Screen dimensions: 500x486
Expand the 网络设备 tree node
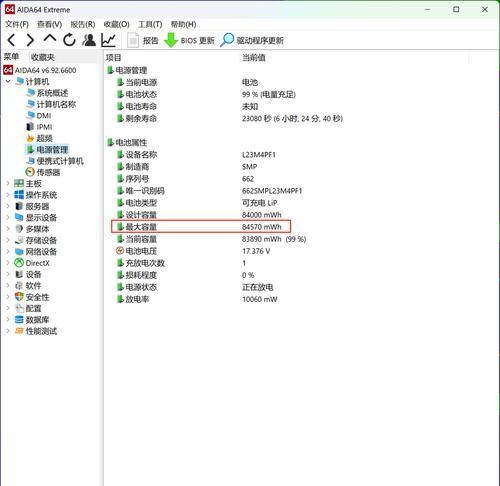(8, 251)
